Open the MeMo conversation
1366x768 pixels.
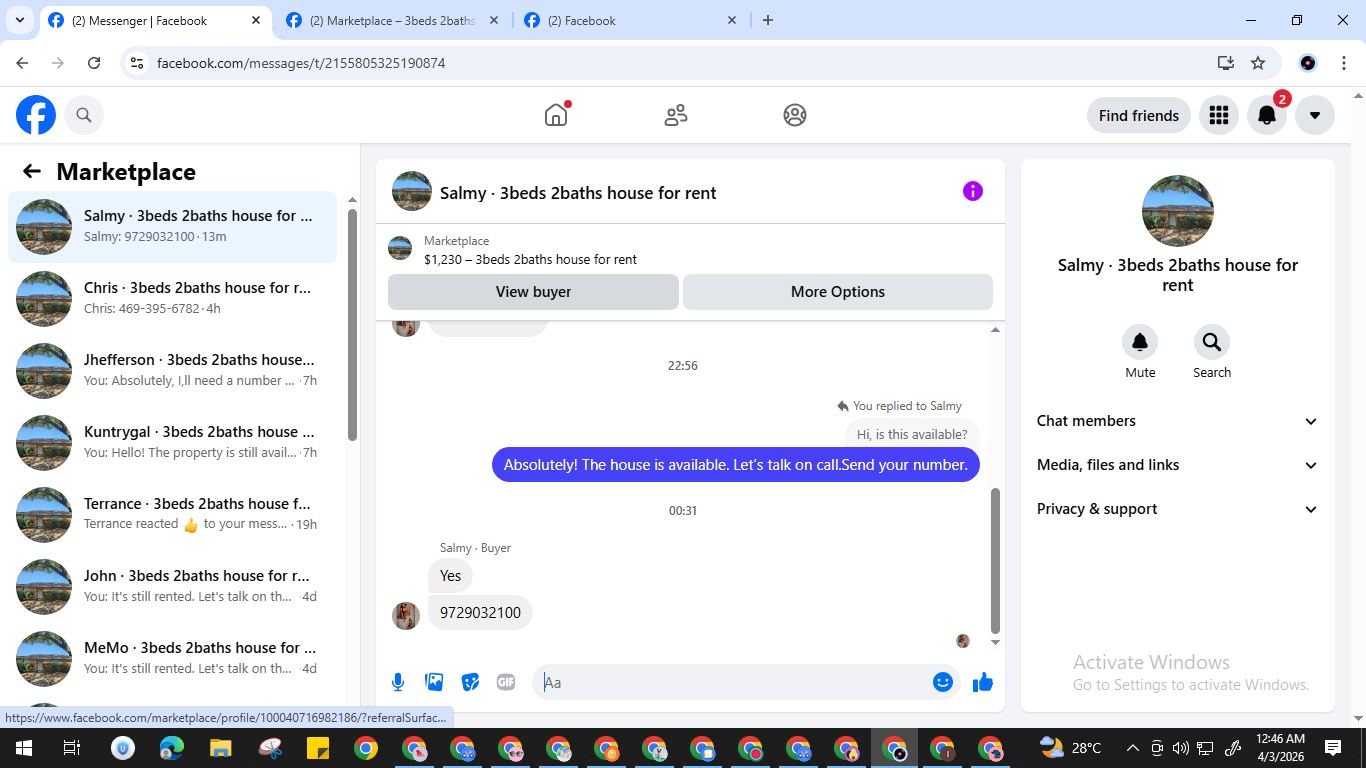[x=172, y=659]
